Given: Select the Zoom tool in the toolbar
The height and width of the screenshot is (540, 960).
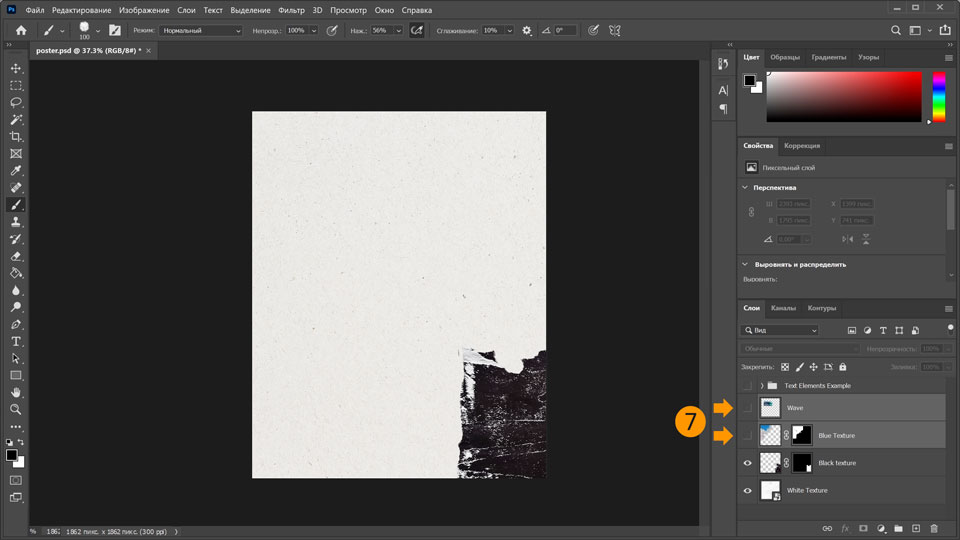Looking at the screenshot, I should pyautogui.click(x=16, y=409).
